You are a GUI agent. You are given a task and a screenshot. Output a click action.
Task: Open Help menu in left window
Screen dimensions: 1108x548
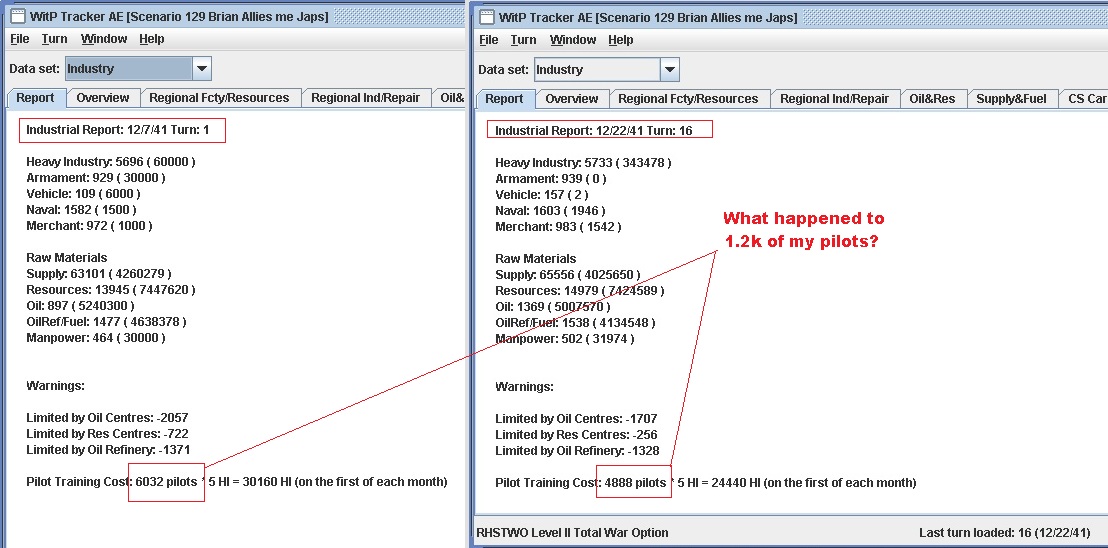coord(151,39)
